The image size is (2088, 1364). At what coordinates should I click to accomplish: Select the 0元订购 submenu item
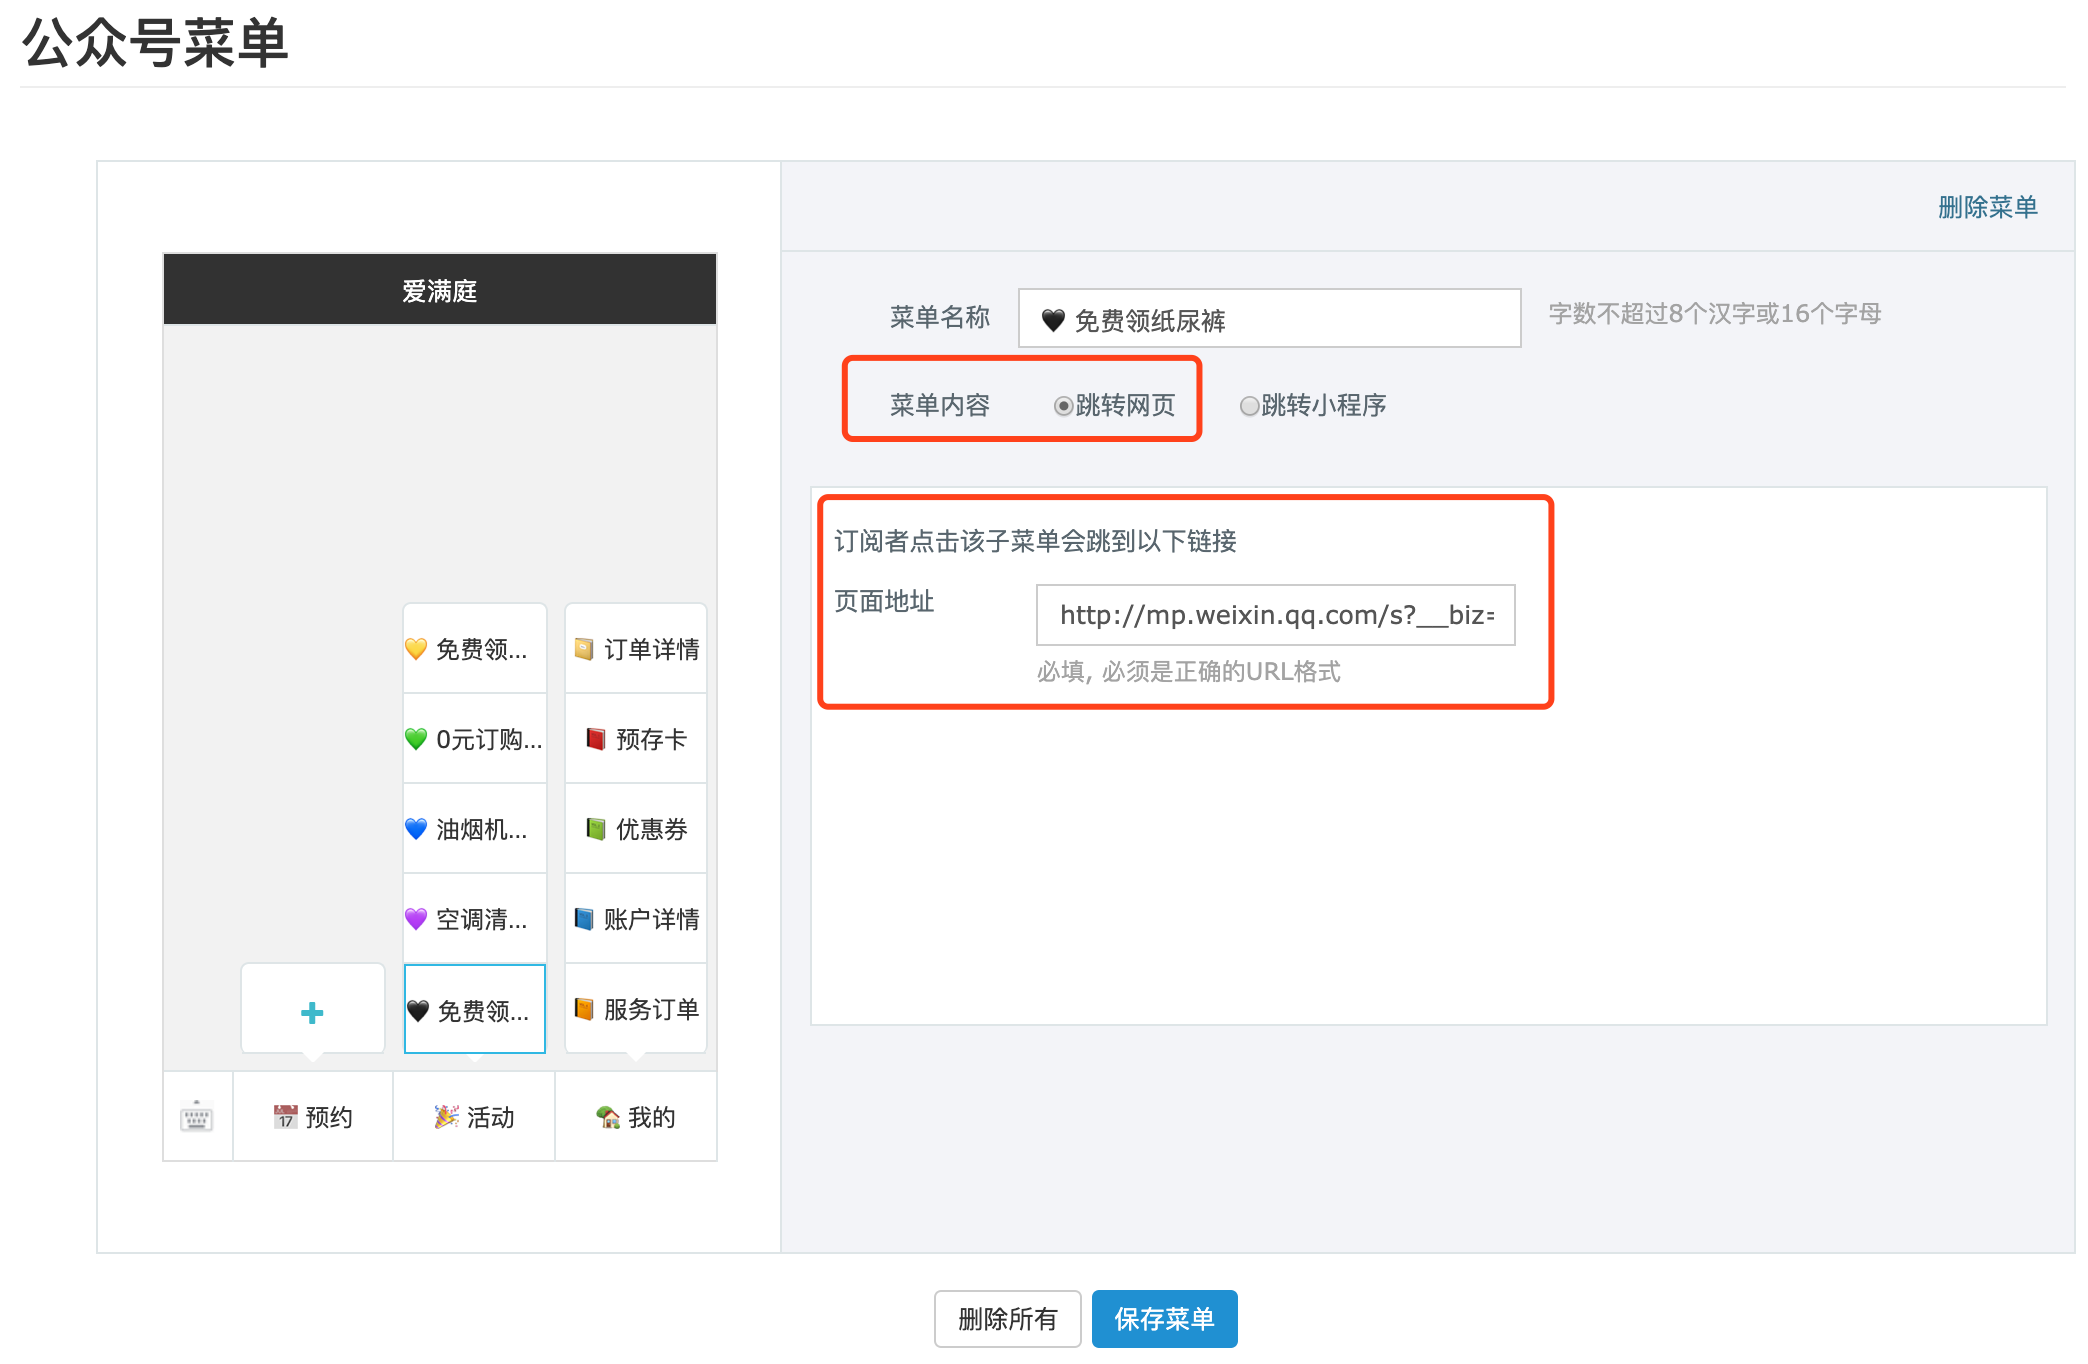[475, 739]
